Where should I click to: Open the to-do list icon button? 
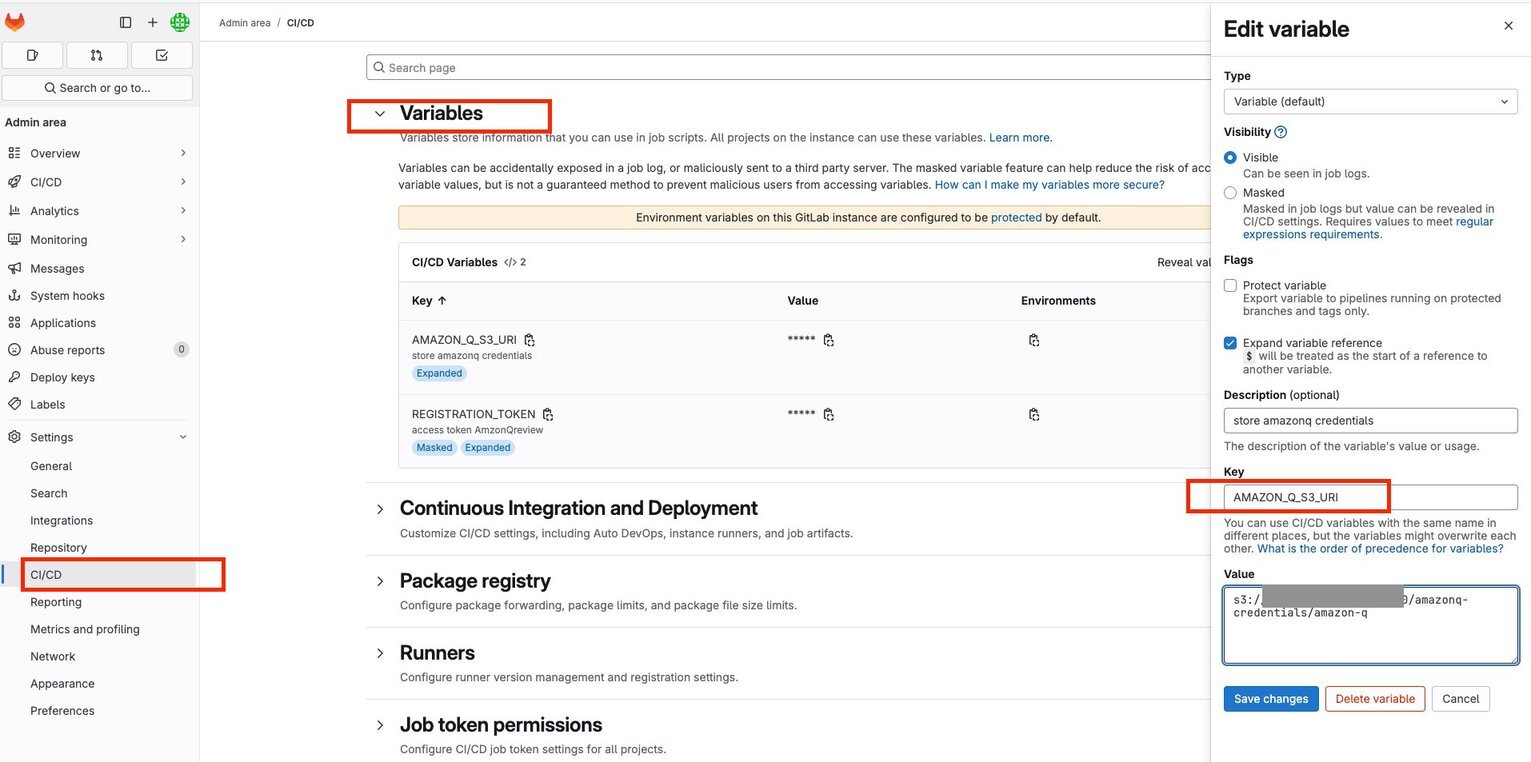[x=162, y=55]
